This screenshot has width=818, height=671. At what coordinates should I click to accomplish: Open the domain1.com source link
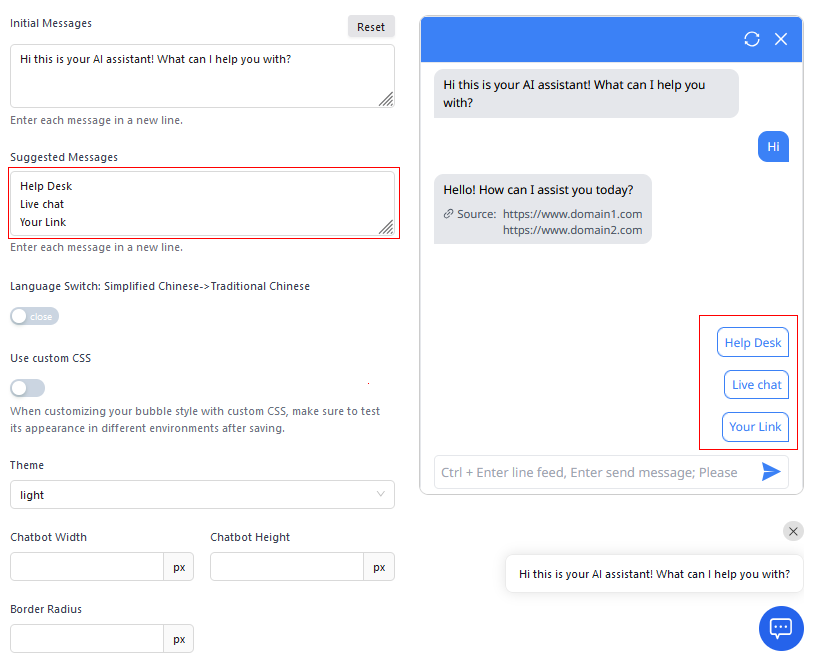[x=572, y=214]
